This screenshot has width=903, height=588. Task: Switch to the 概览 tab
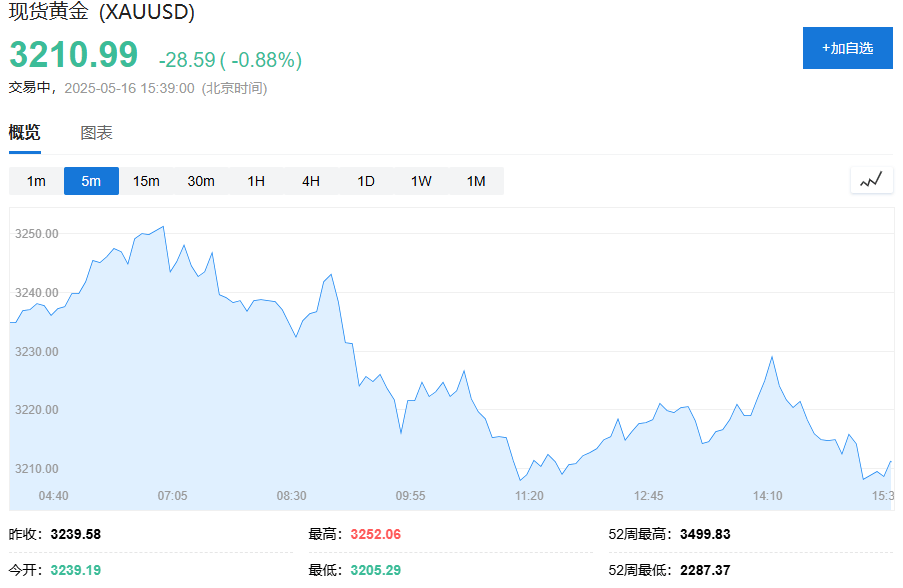[x=25, y=133]
